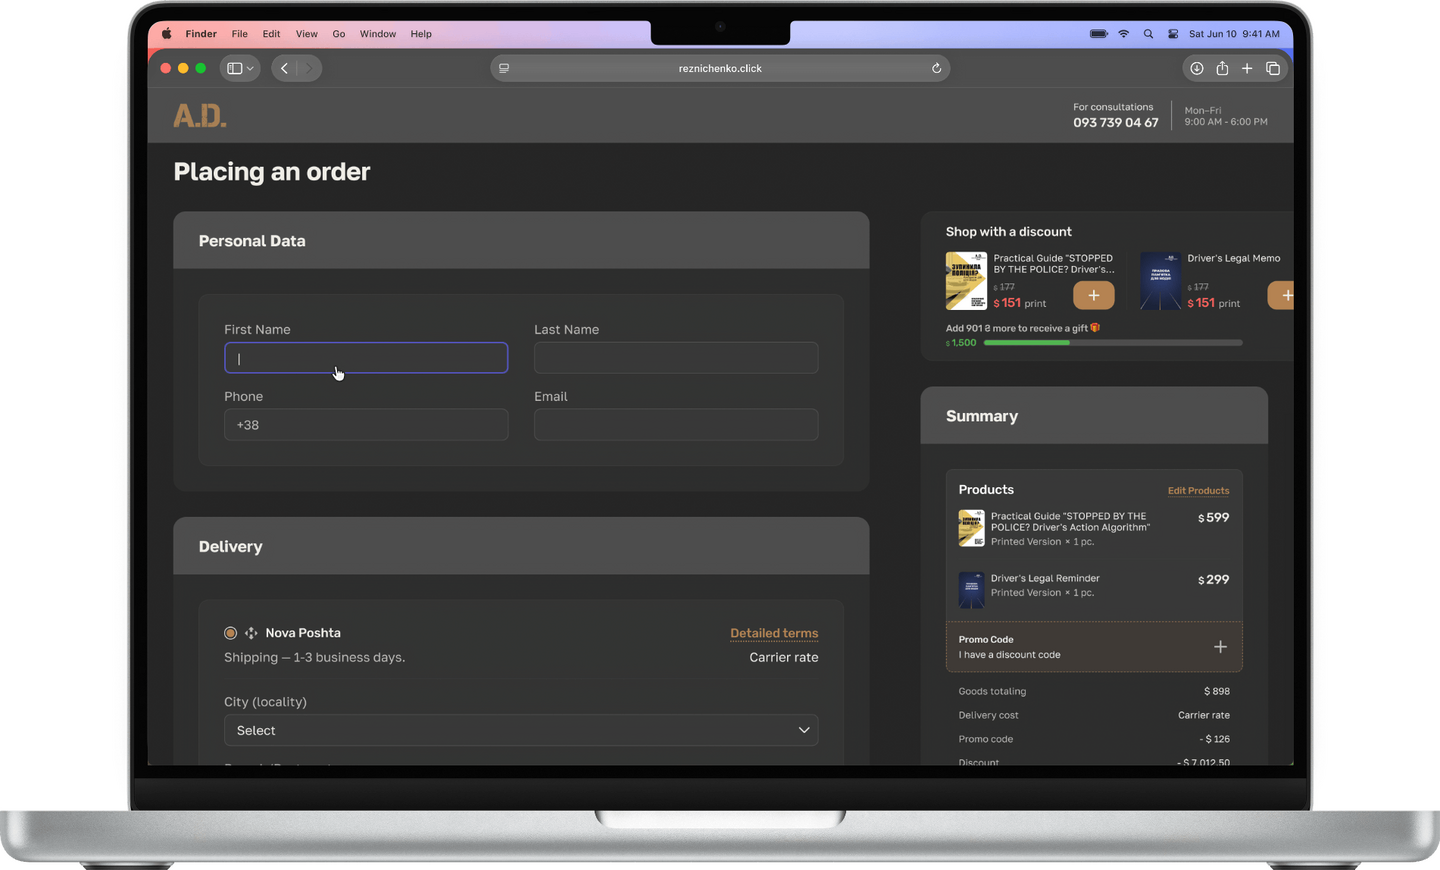Focus the First Name input field
The width and height of the screenshot is (1440, 870).
pos(366,358)
